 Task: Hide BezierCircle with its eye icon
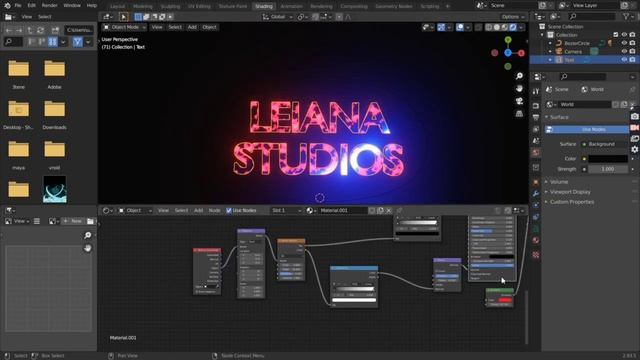point(624,43)
